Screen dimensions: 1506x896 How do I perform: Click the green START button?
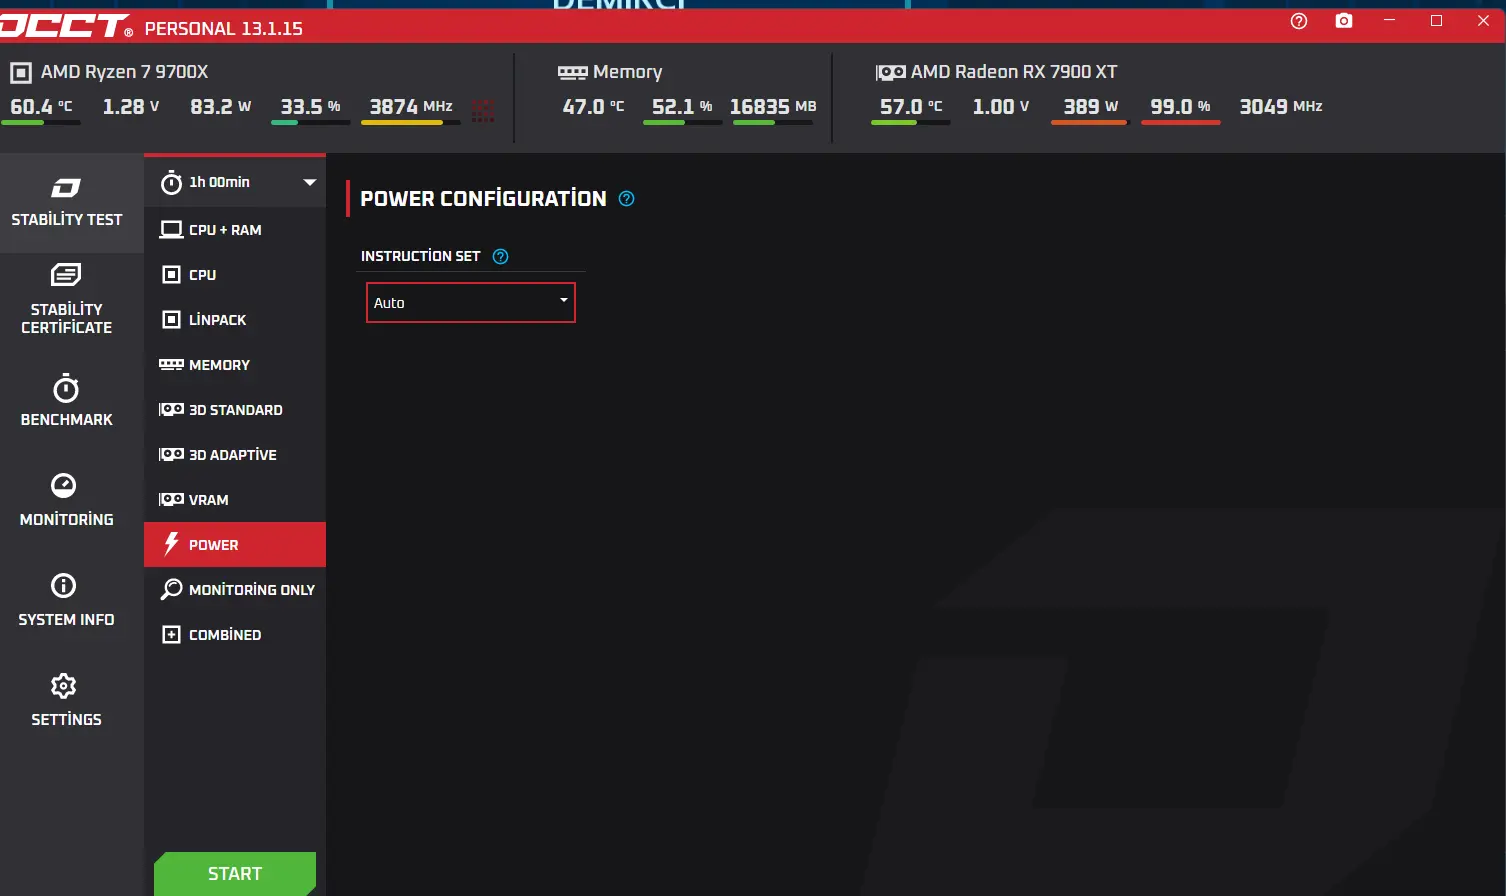[x=235, y=874]
